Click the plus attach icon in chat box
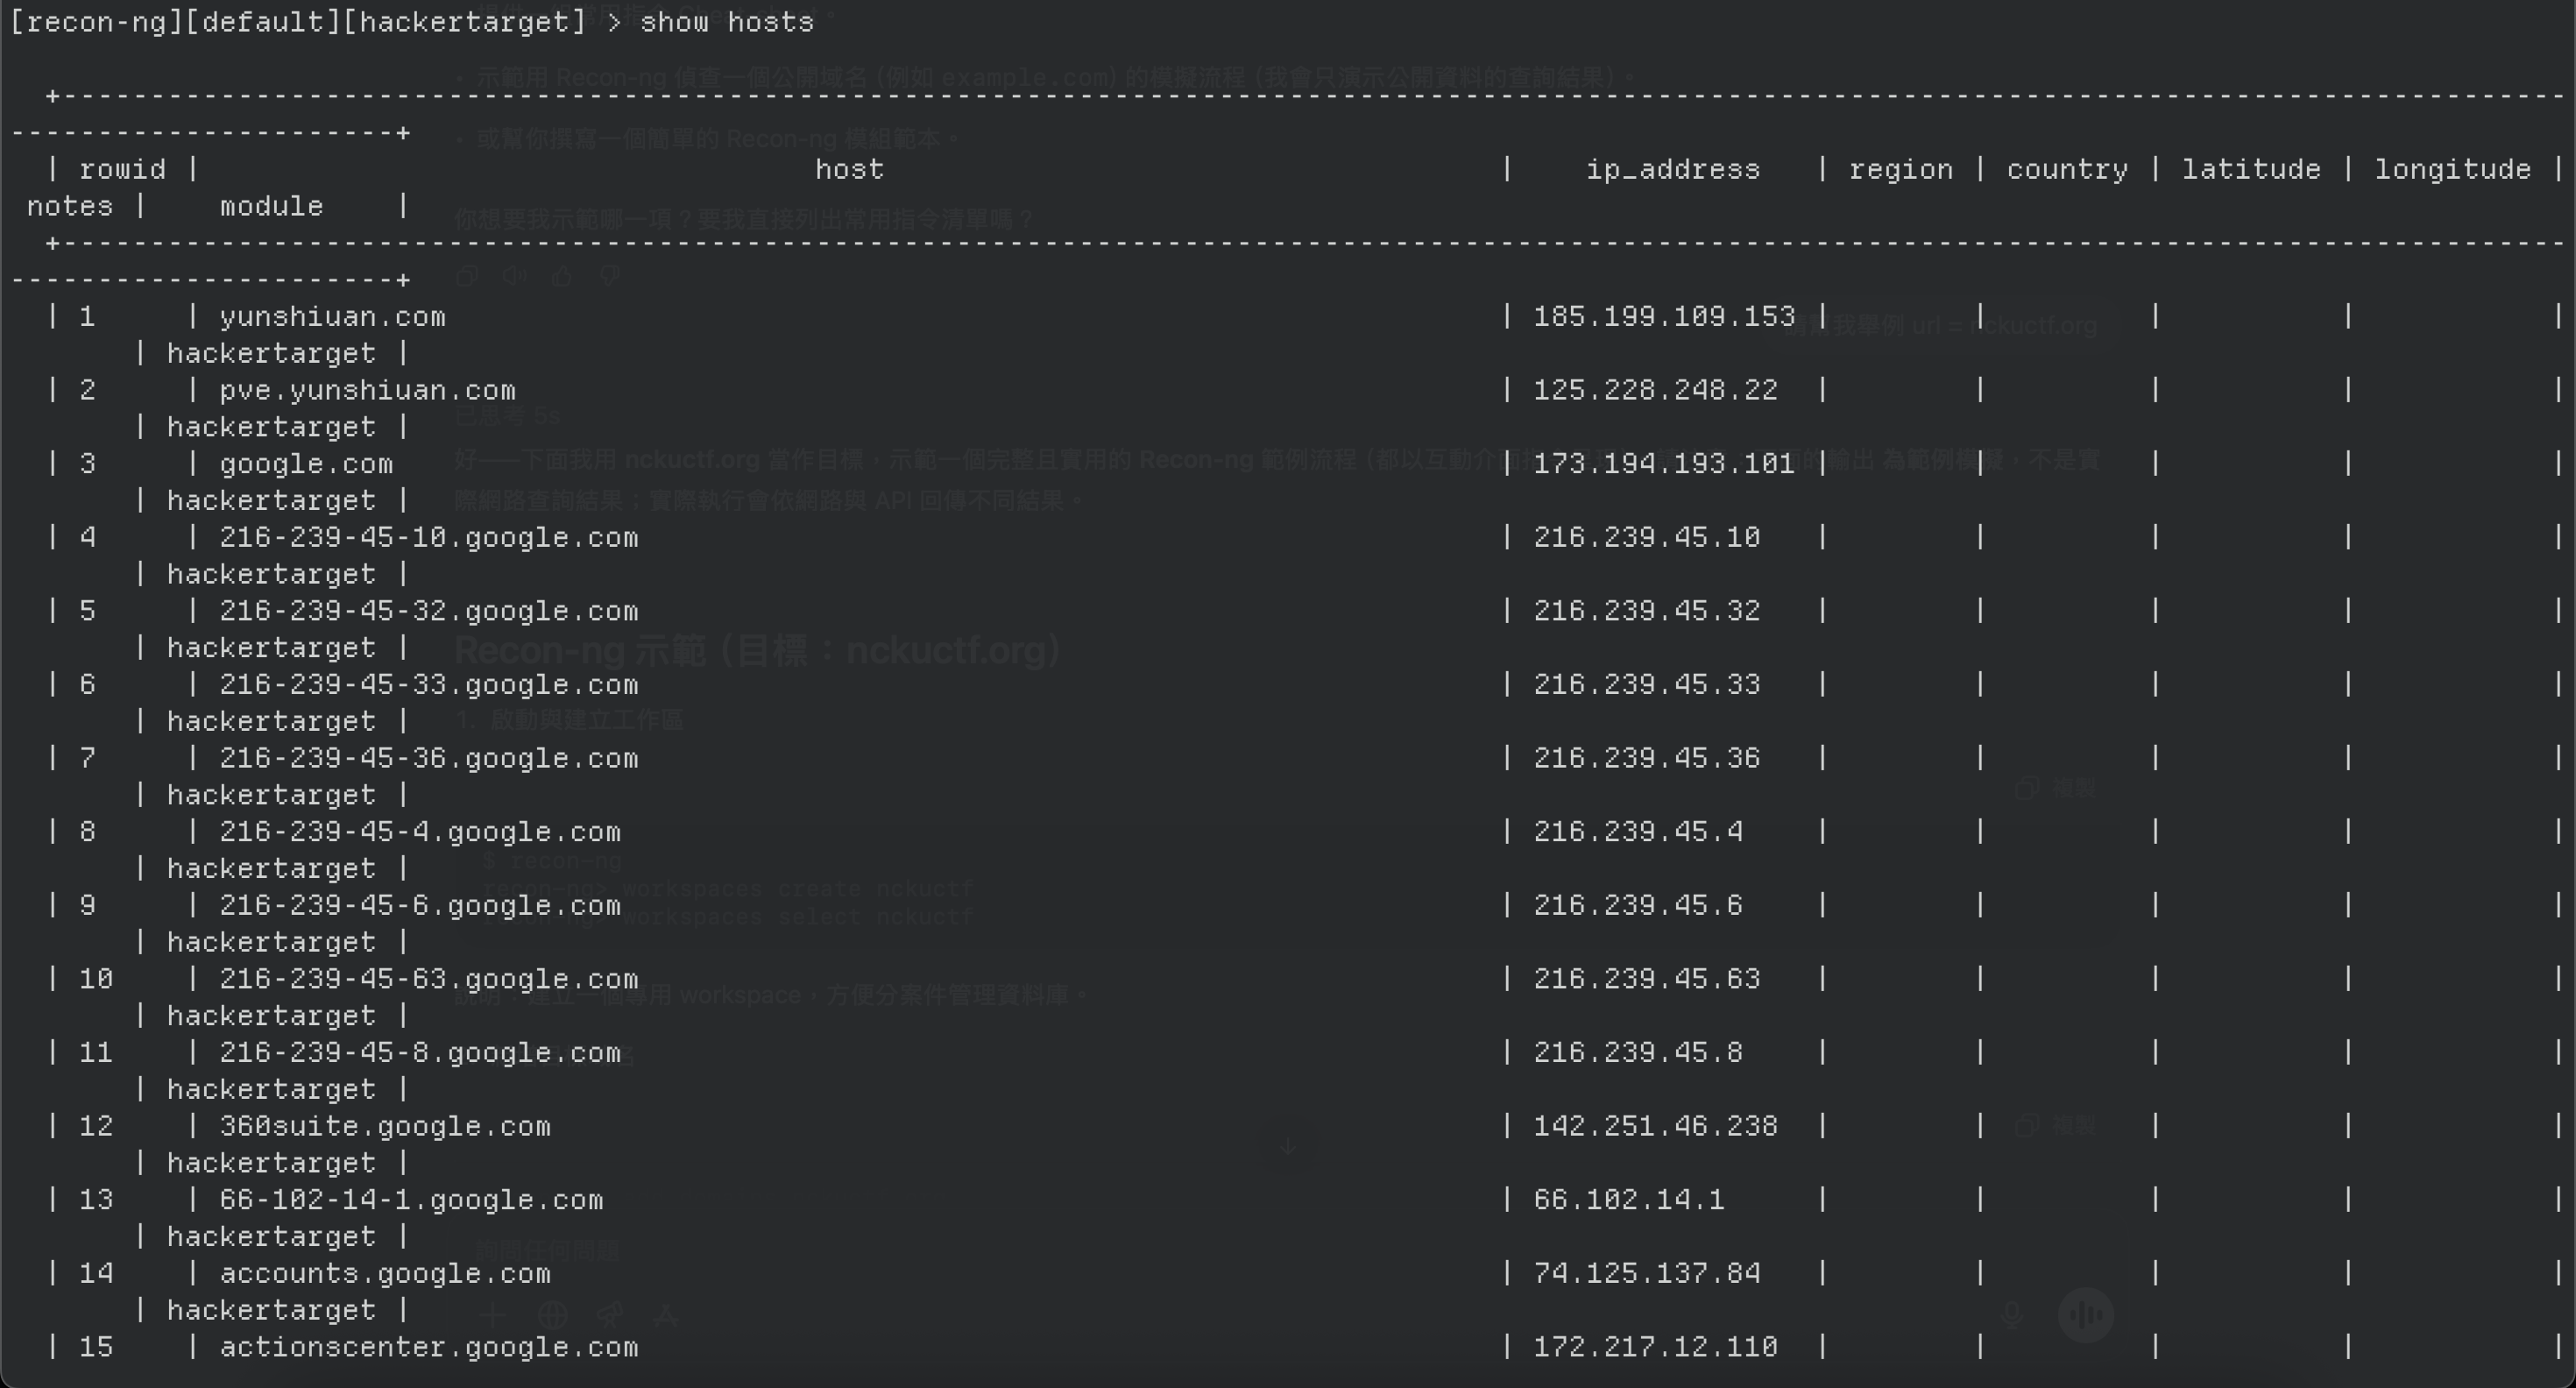 click(493, 1315)
